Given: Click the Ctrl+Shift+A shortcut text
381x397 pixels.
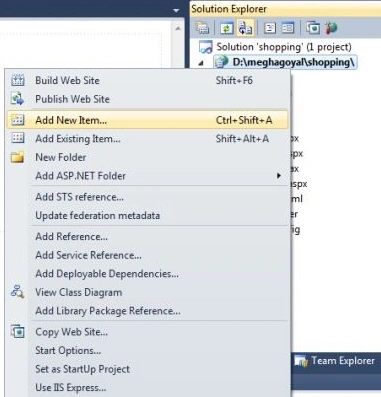Looking at the screenshot, I should pyautogui.click(x=244, y=120).
